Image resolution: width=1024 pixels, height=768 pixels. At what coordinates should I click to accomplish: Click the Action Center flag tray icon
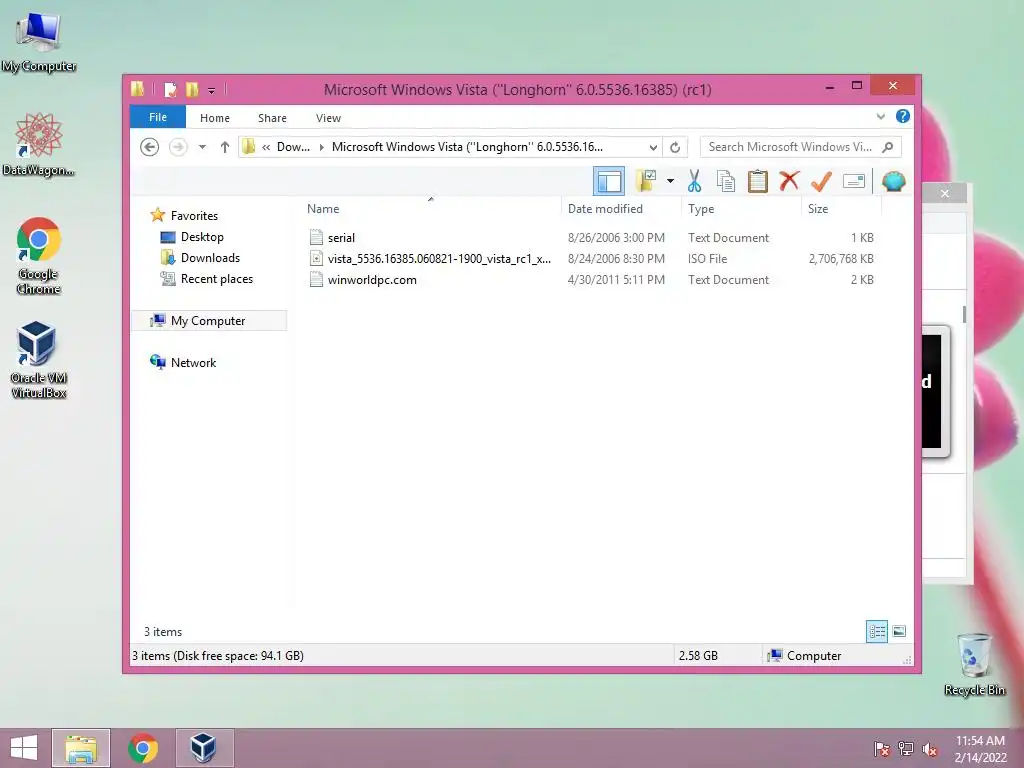coord(882,749)
